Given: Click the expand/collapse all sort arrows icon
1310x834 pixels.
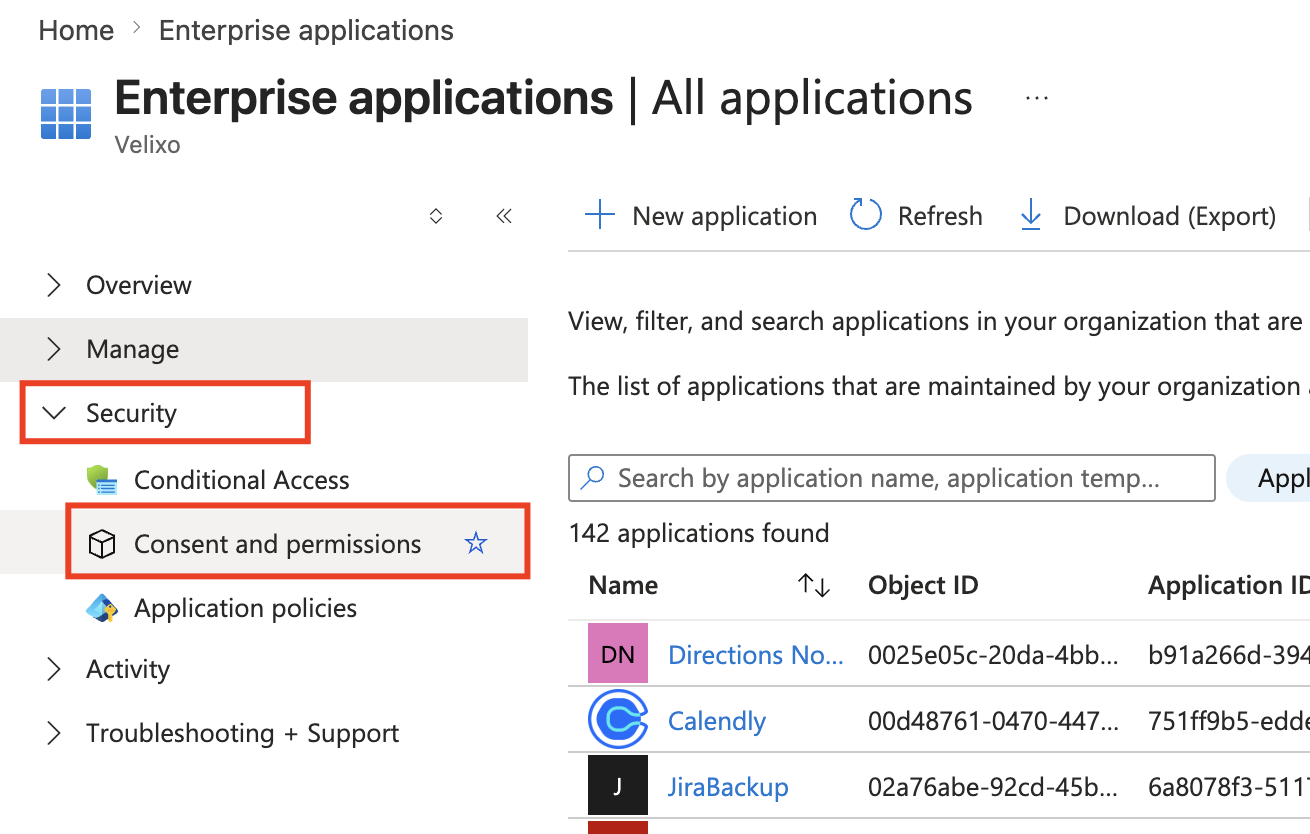Looking at the screenshot, I should (436, 216).
